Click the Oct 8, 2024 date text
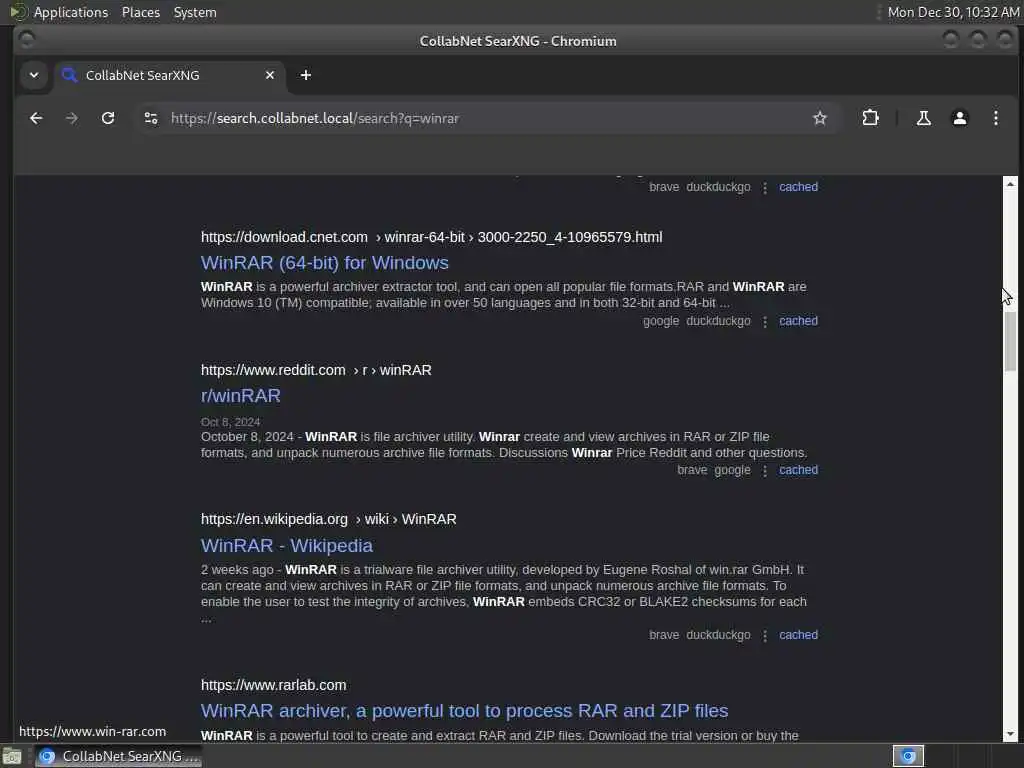Viewport: 1024px width, 768px height. [x=231, y=422]
